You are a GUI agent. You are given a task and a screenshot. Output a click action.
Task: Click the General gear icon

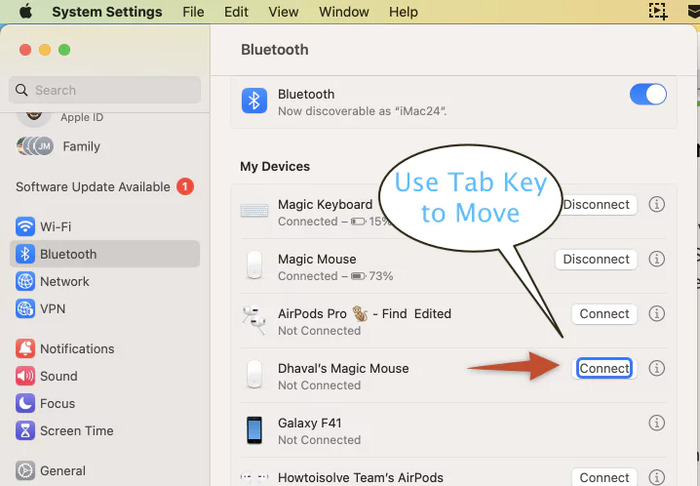coord(25,470)
